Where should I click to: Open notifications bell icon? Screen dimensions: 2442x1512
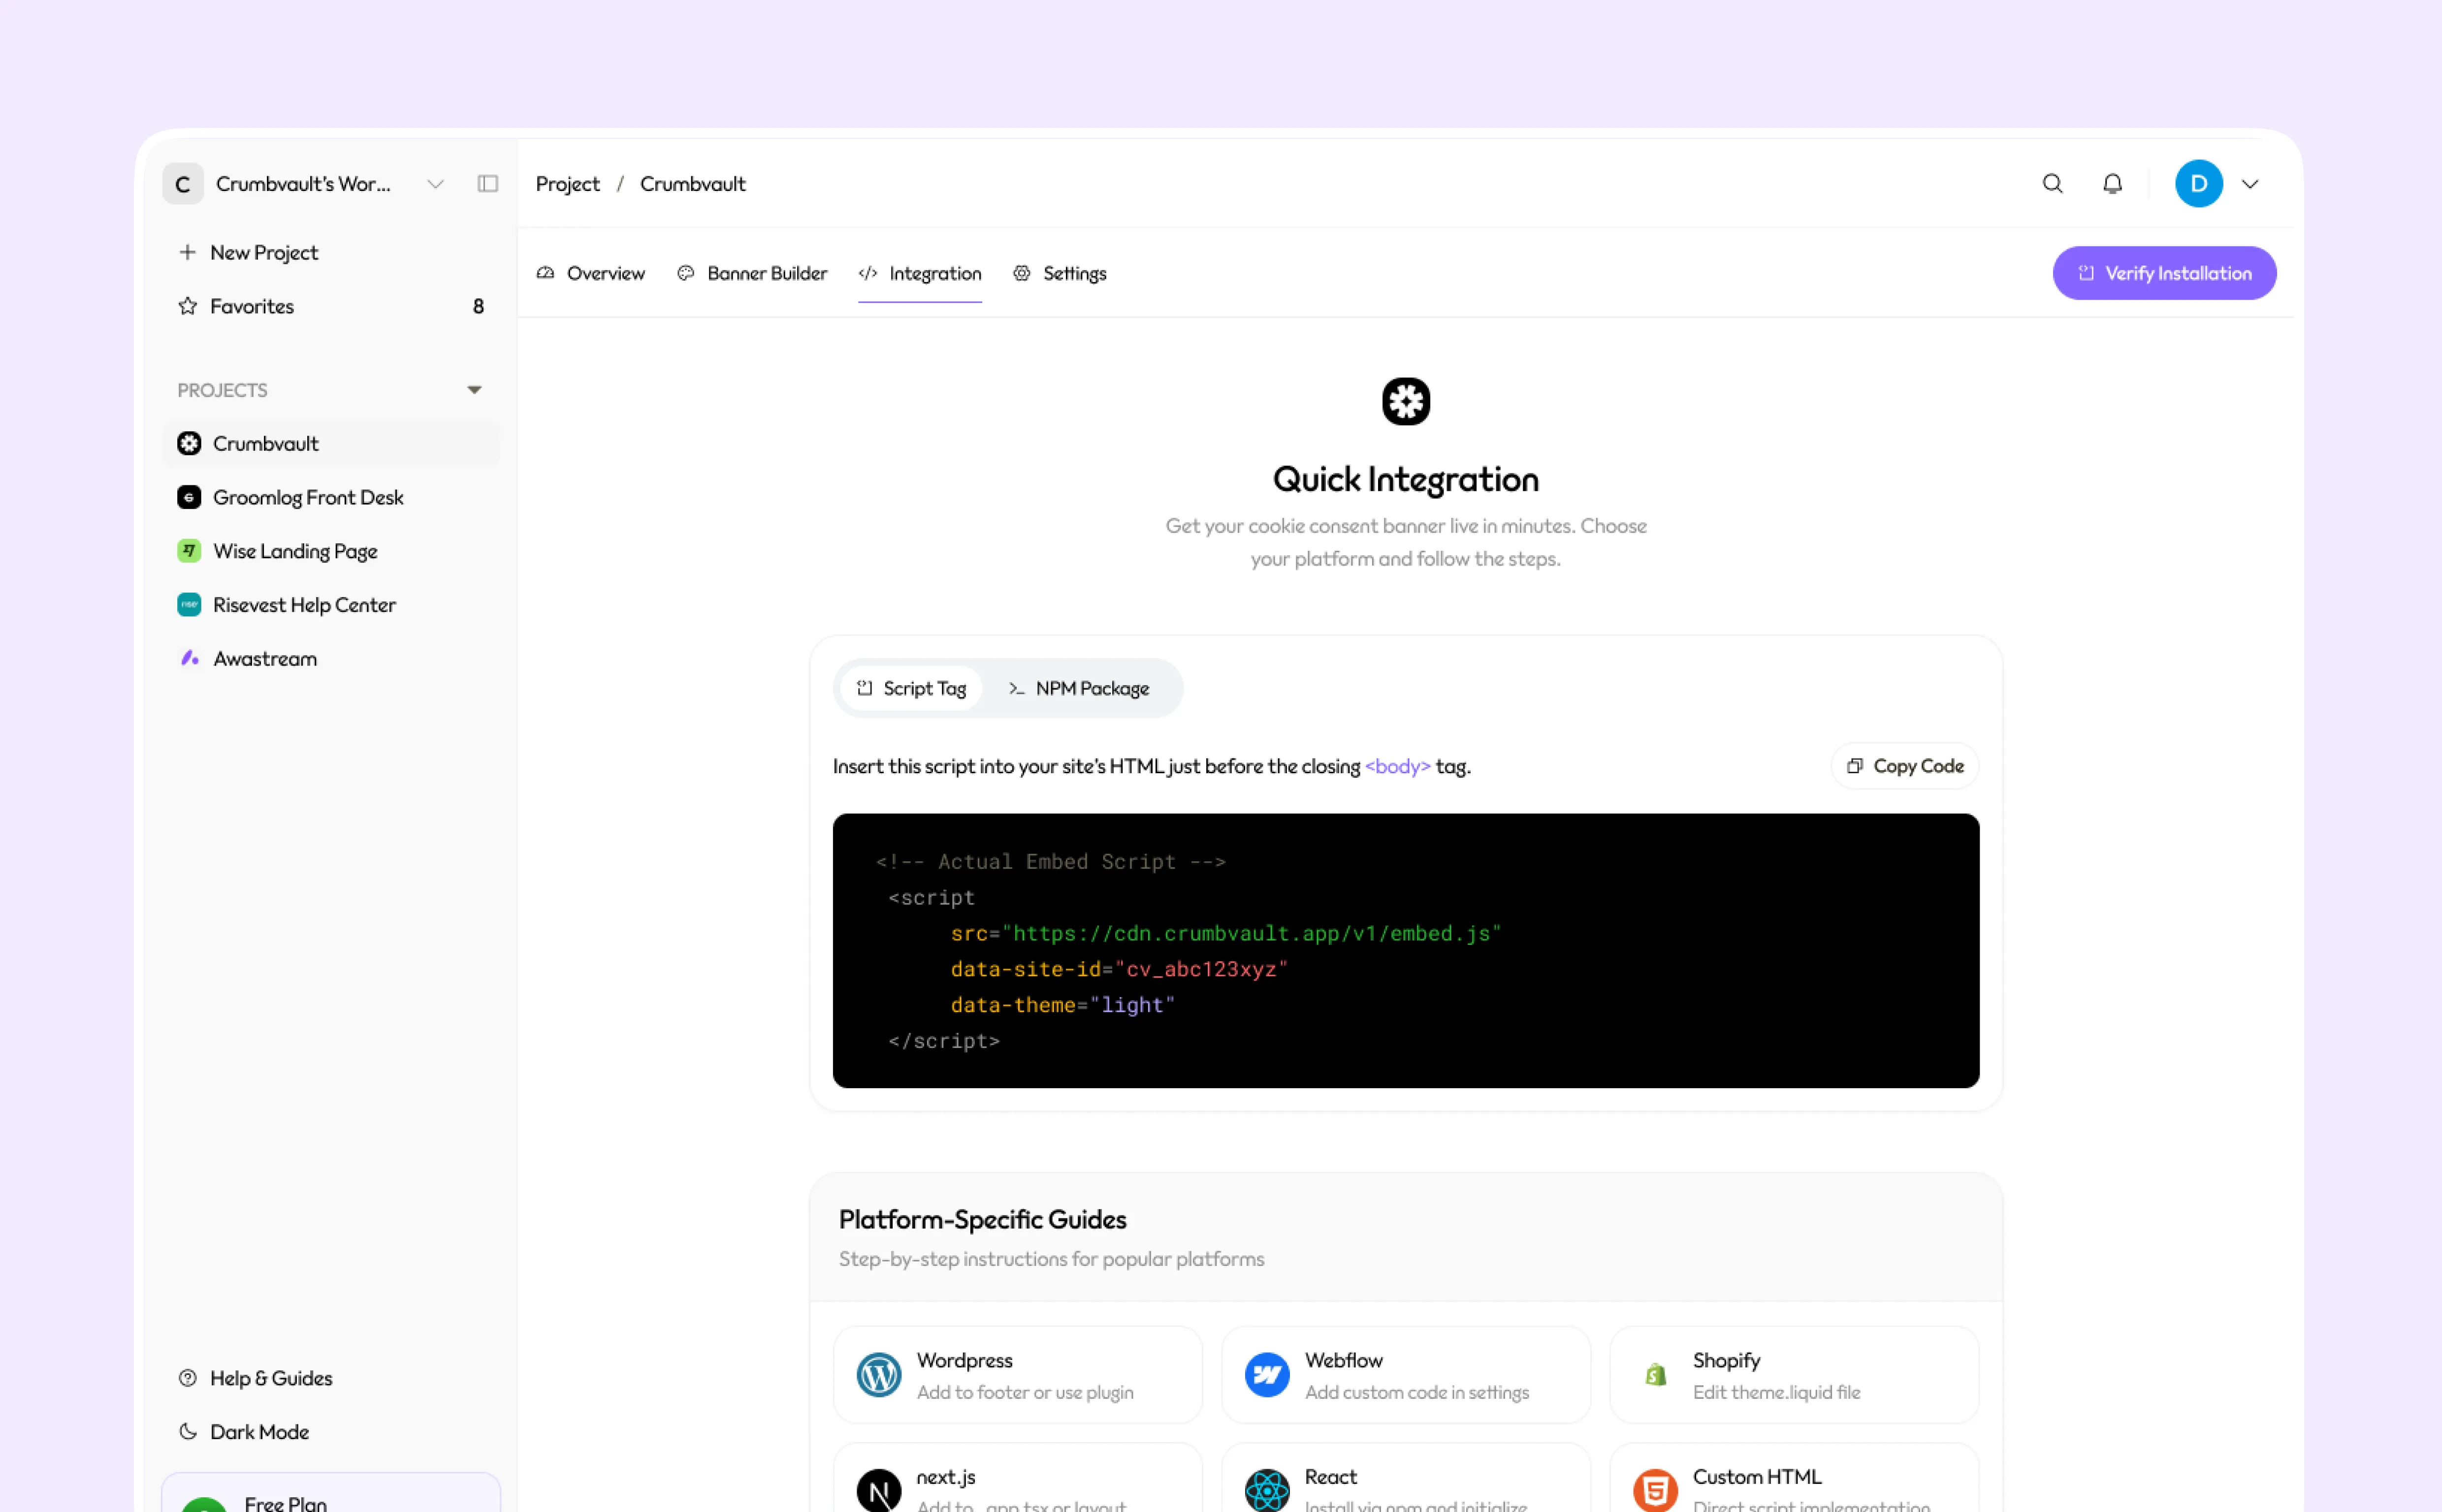pyautogui.click(x=2112, y=184)
